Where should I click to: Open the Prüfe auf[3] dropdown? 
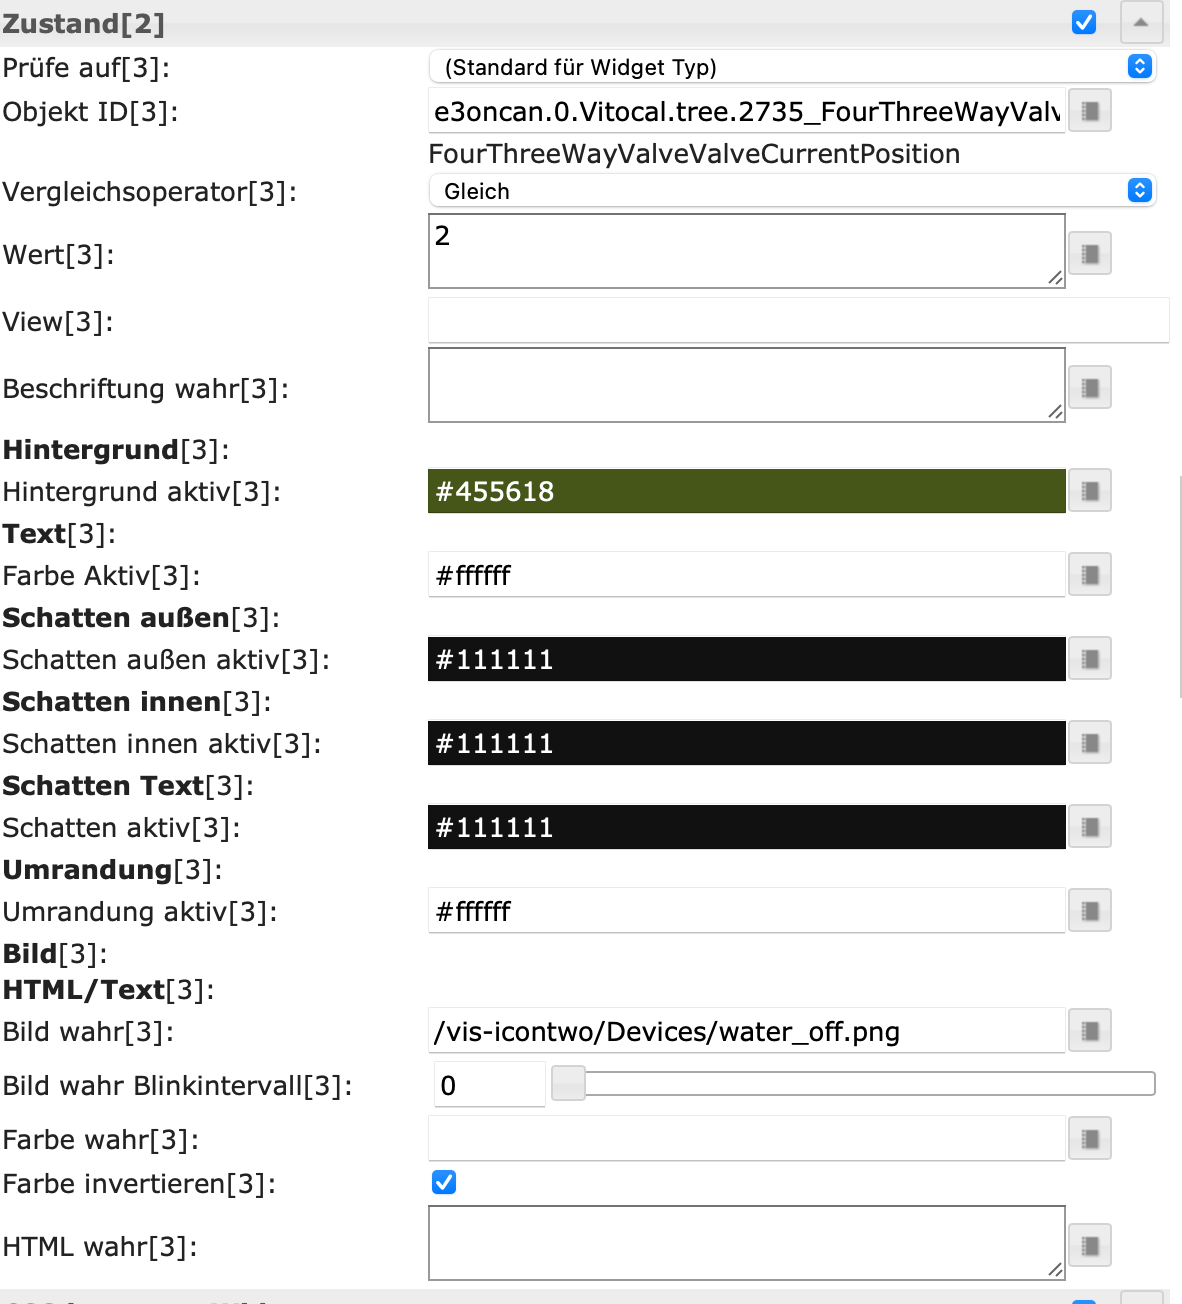coord(792,67)
